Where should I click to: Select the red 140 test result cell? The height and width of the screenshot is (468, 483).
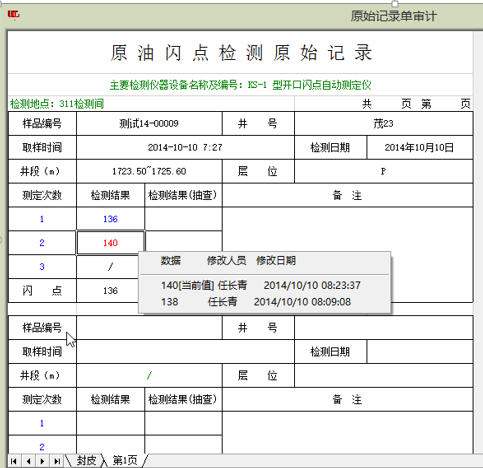coord(110,243)
